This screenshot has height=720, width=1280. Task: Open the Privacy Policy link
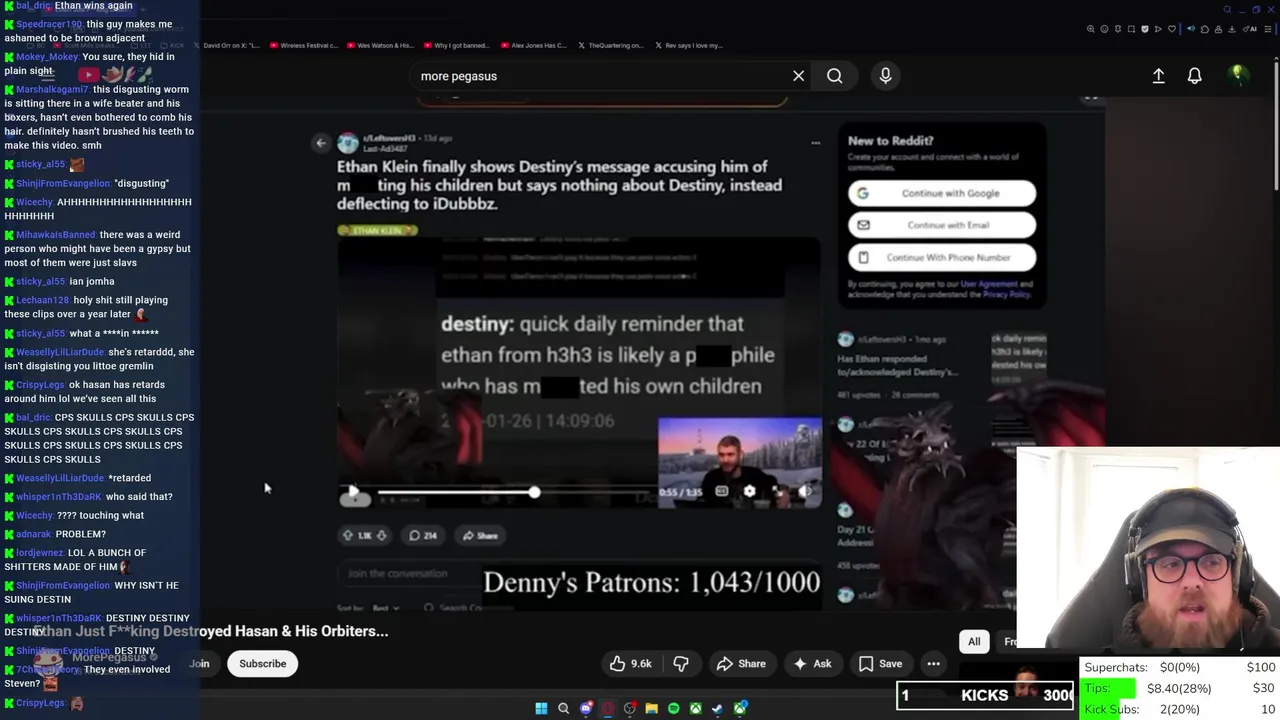1008,295
